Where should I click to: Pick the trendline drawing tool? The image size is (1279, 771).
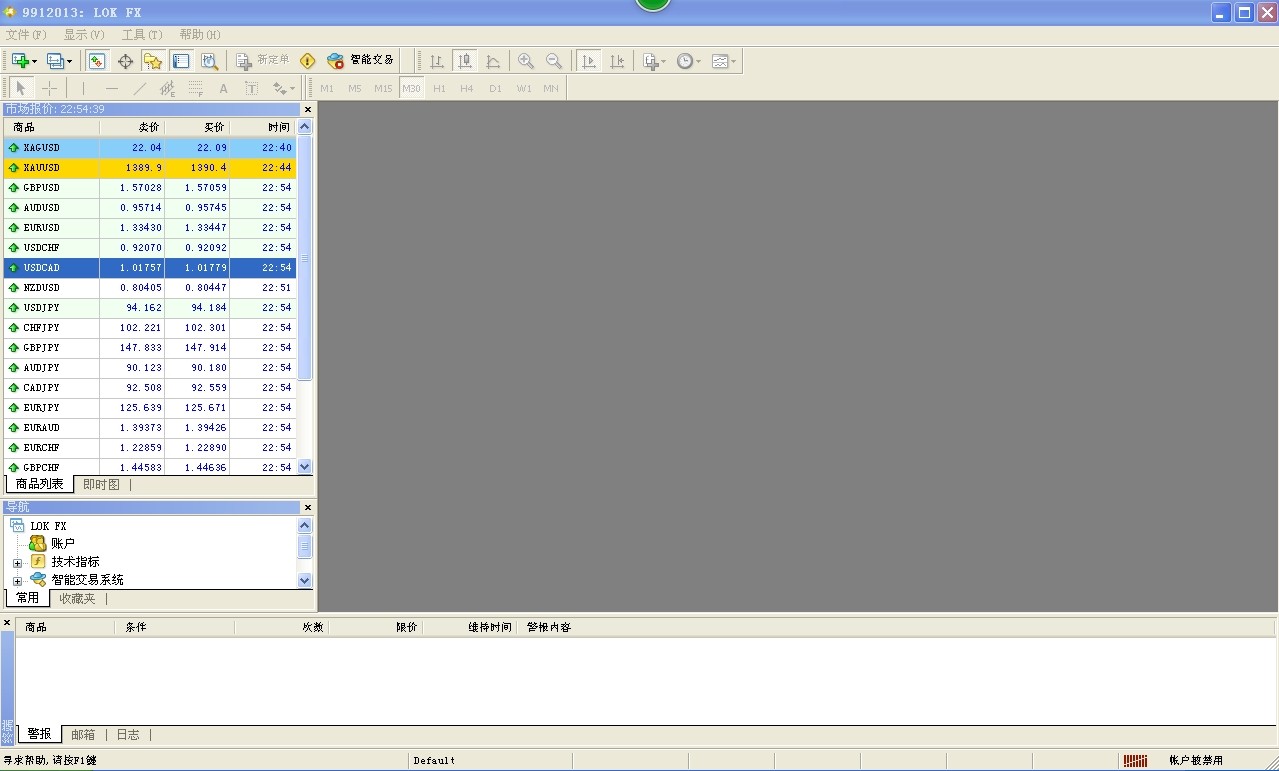coord(140,88)
